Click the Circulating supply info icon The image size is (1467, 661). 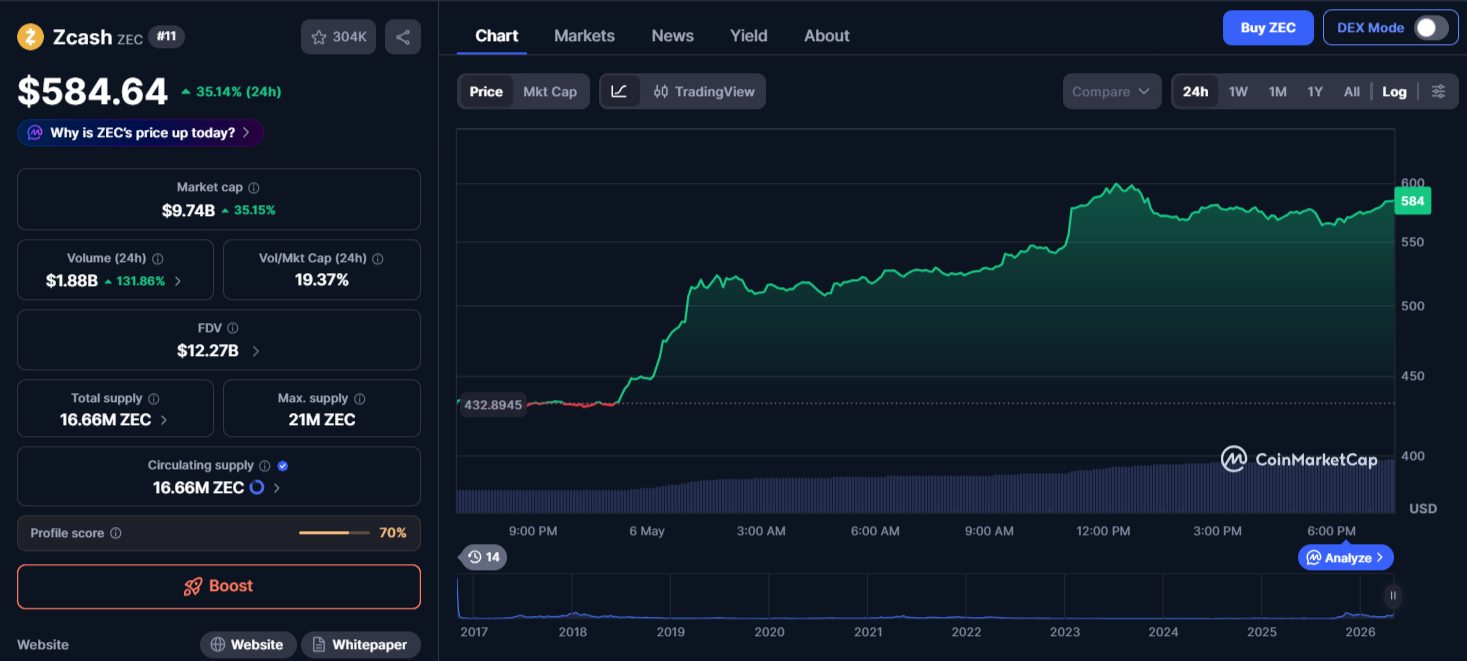(265, 466)
